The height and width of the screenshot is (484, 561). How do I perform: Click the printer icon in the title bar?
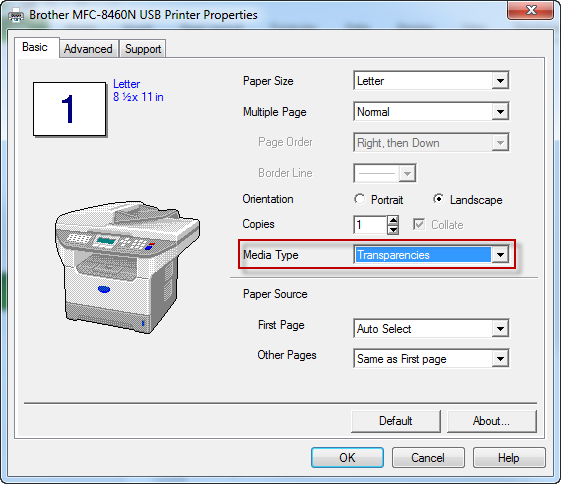[16, 15]
